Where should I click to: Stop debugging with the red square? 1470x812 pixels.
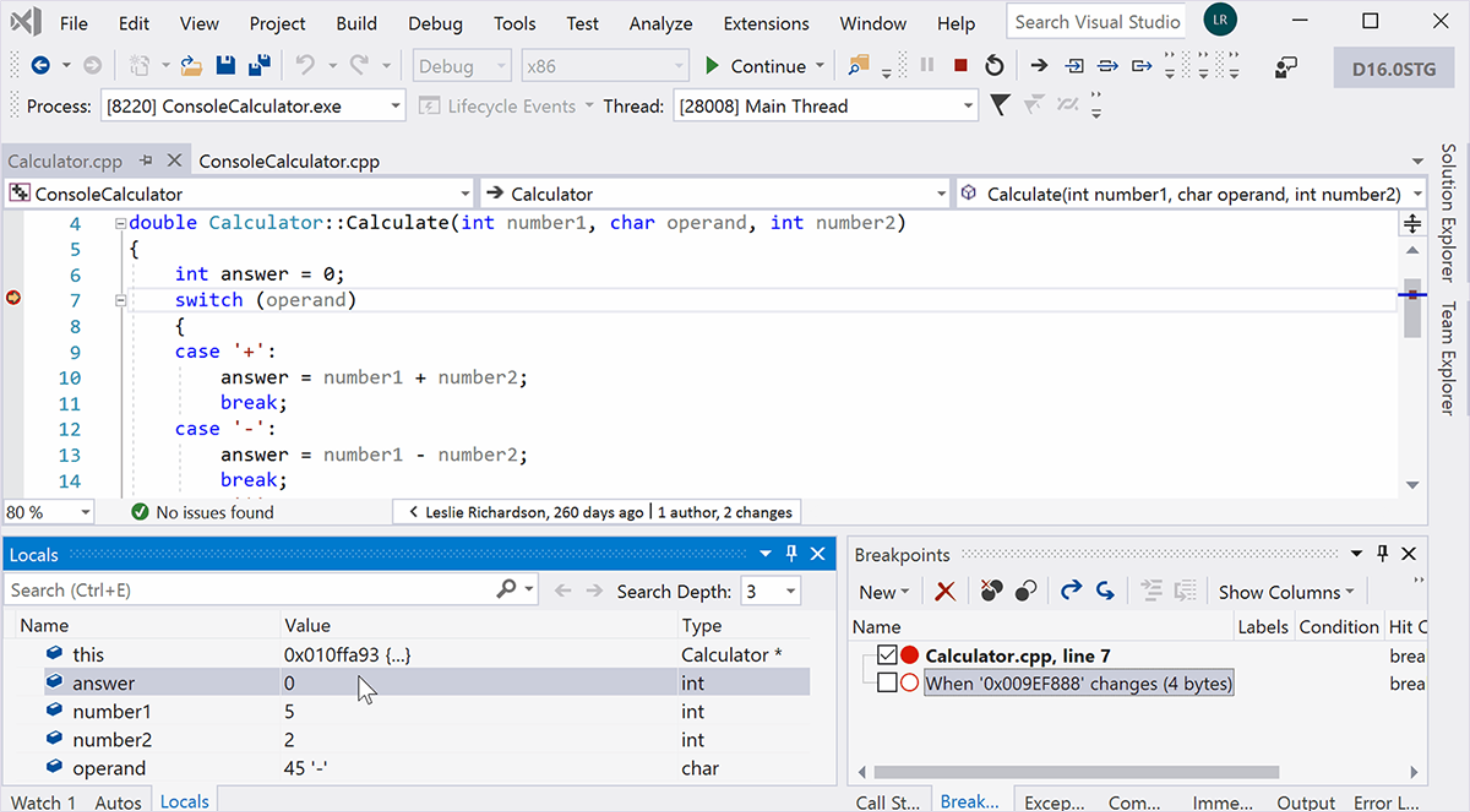tap(960, 66)
